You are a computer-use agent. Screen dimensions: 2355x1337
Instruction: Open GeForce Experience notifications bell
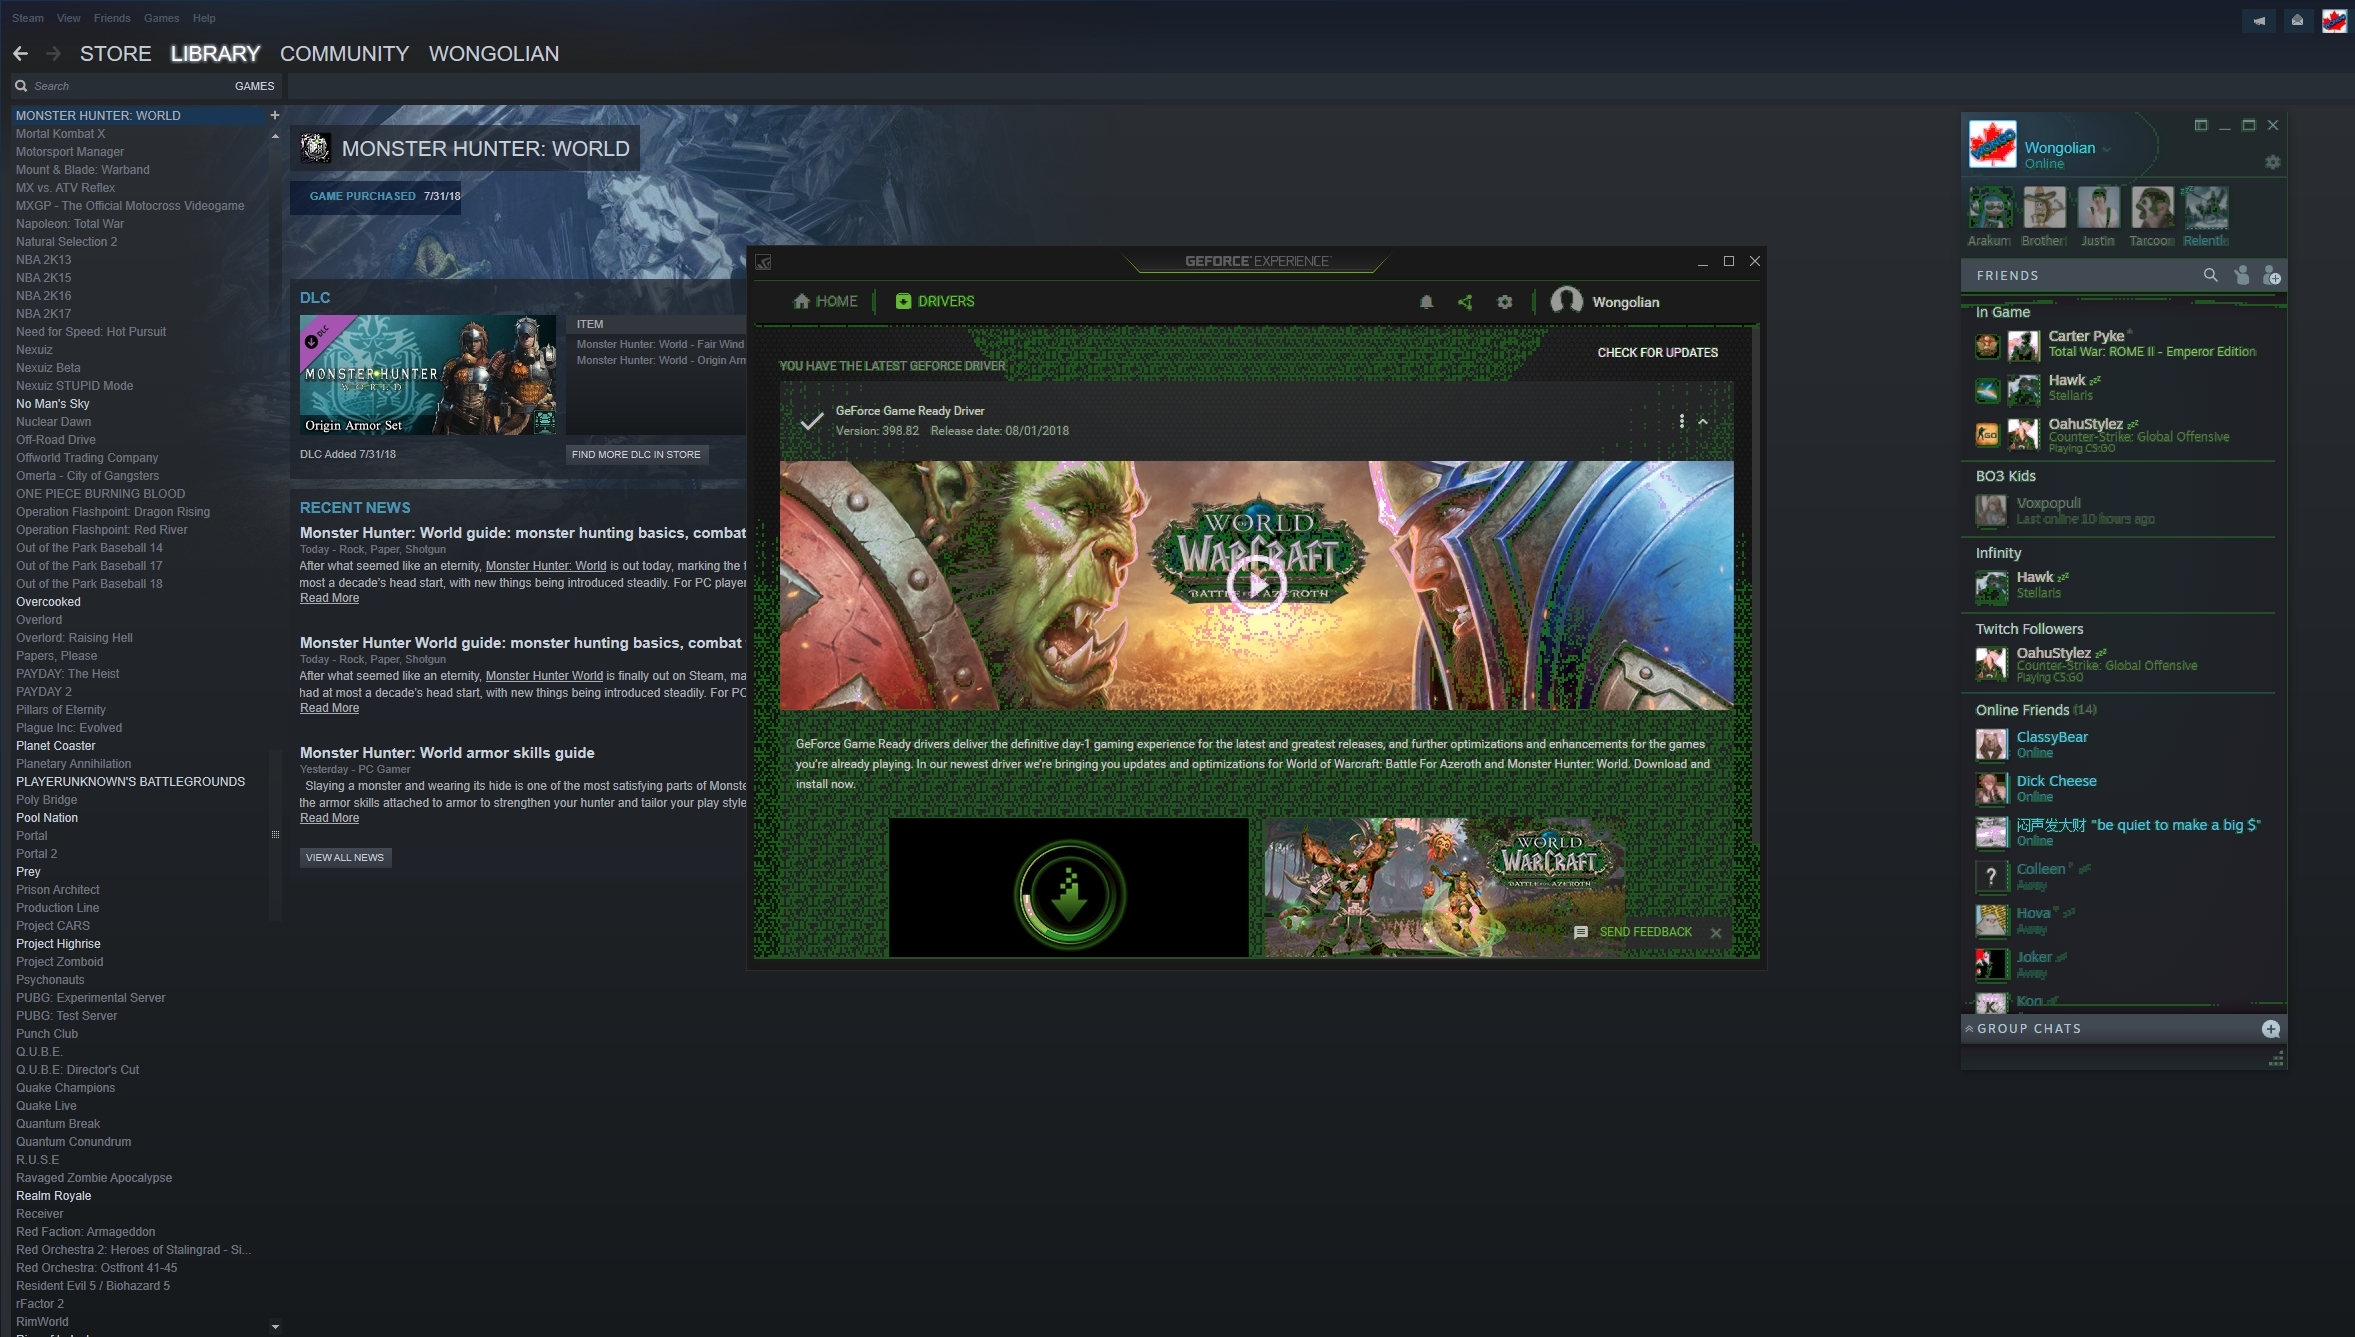click(1426, 302)
